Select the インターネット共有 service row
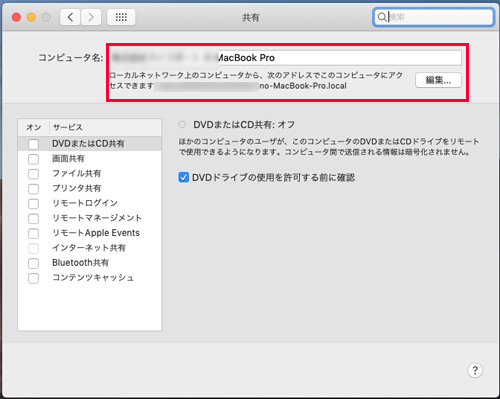This screenshot has width=500, height=399. [x=90, y=248]
